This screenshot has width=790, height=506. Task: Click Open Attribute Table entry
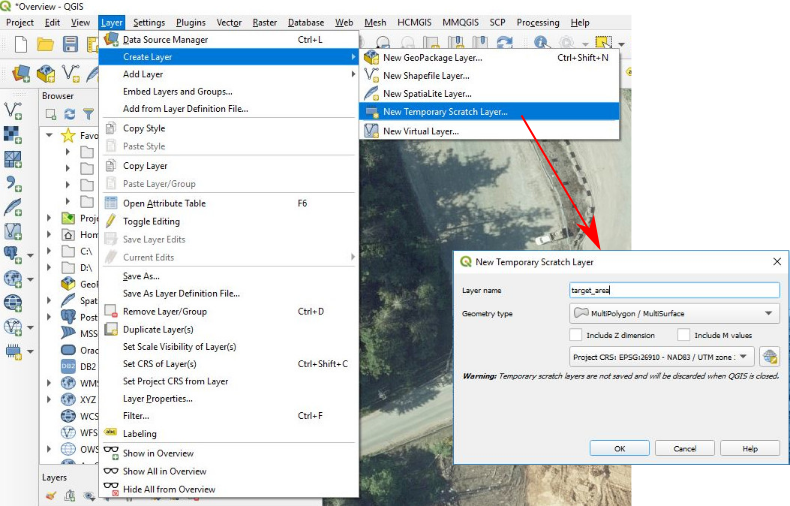click(229, 204)
